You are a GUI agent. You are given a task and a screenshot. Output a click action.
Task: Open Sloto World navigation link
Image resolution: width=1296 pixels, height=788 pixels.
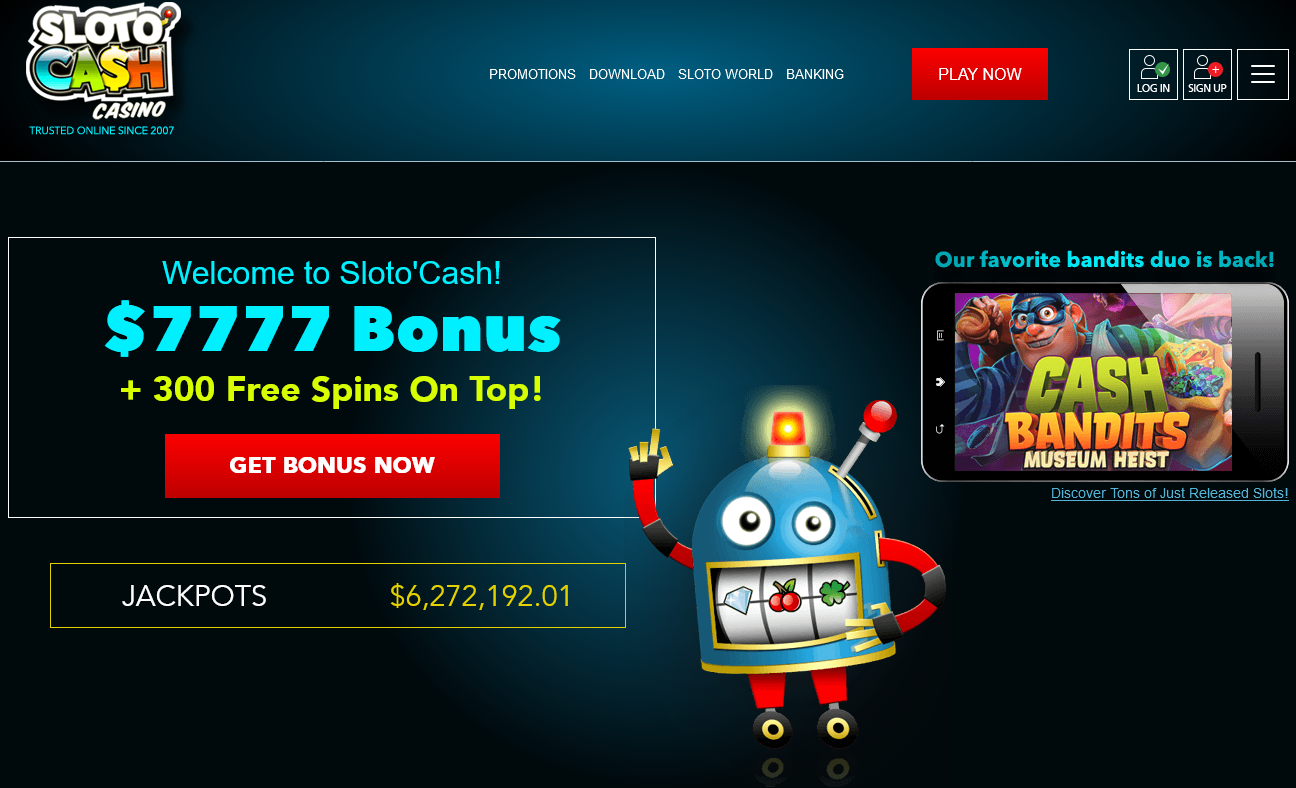pos(725,74)
